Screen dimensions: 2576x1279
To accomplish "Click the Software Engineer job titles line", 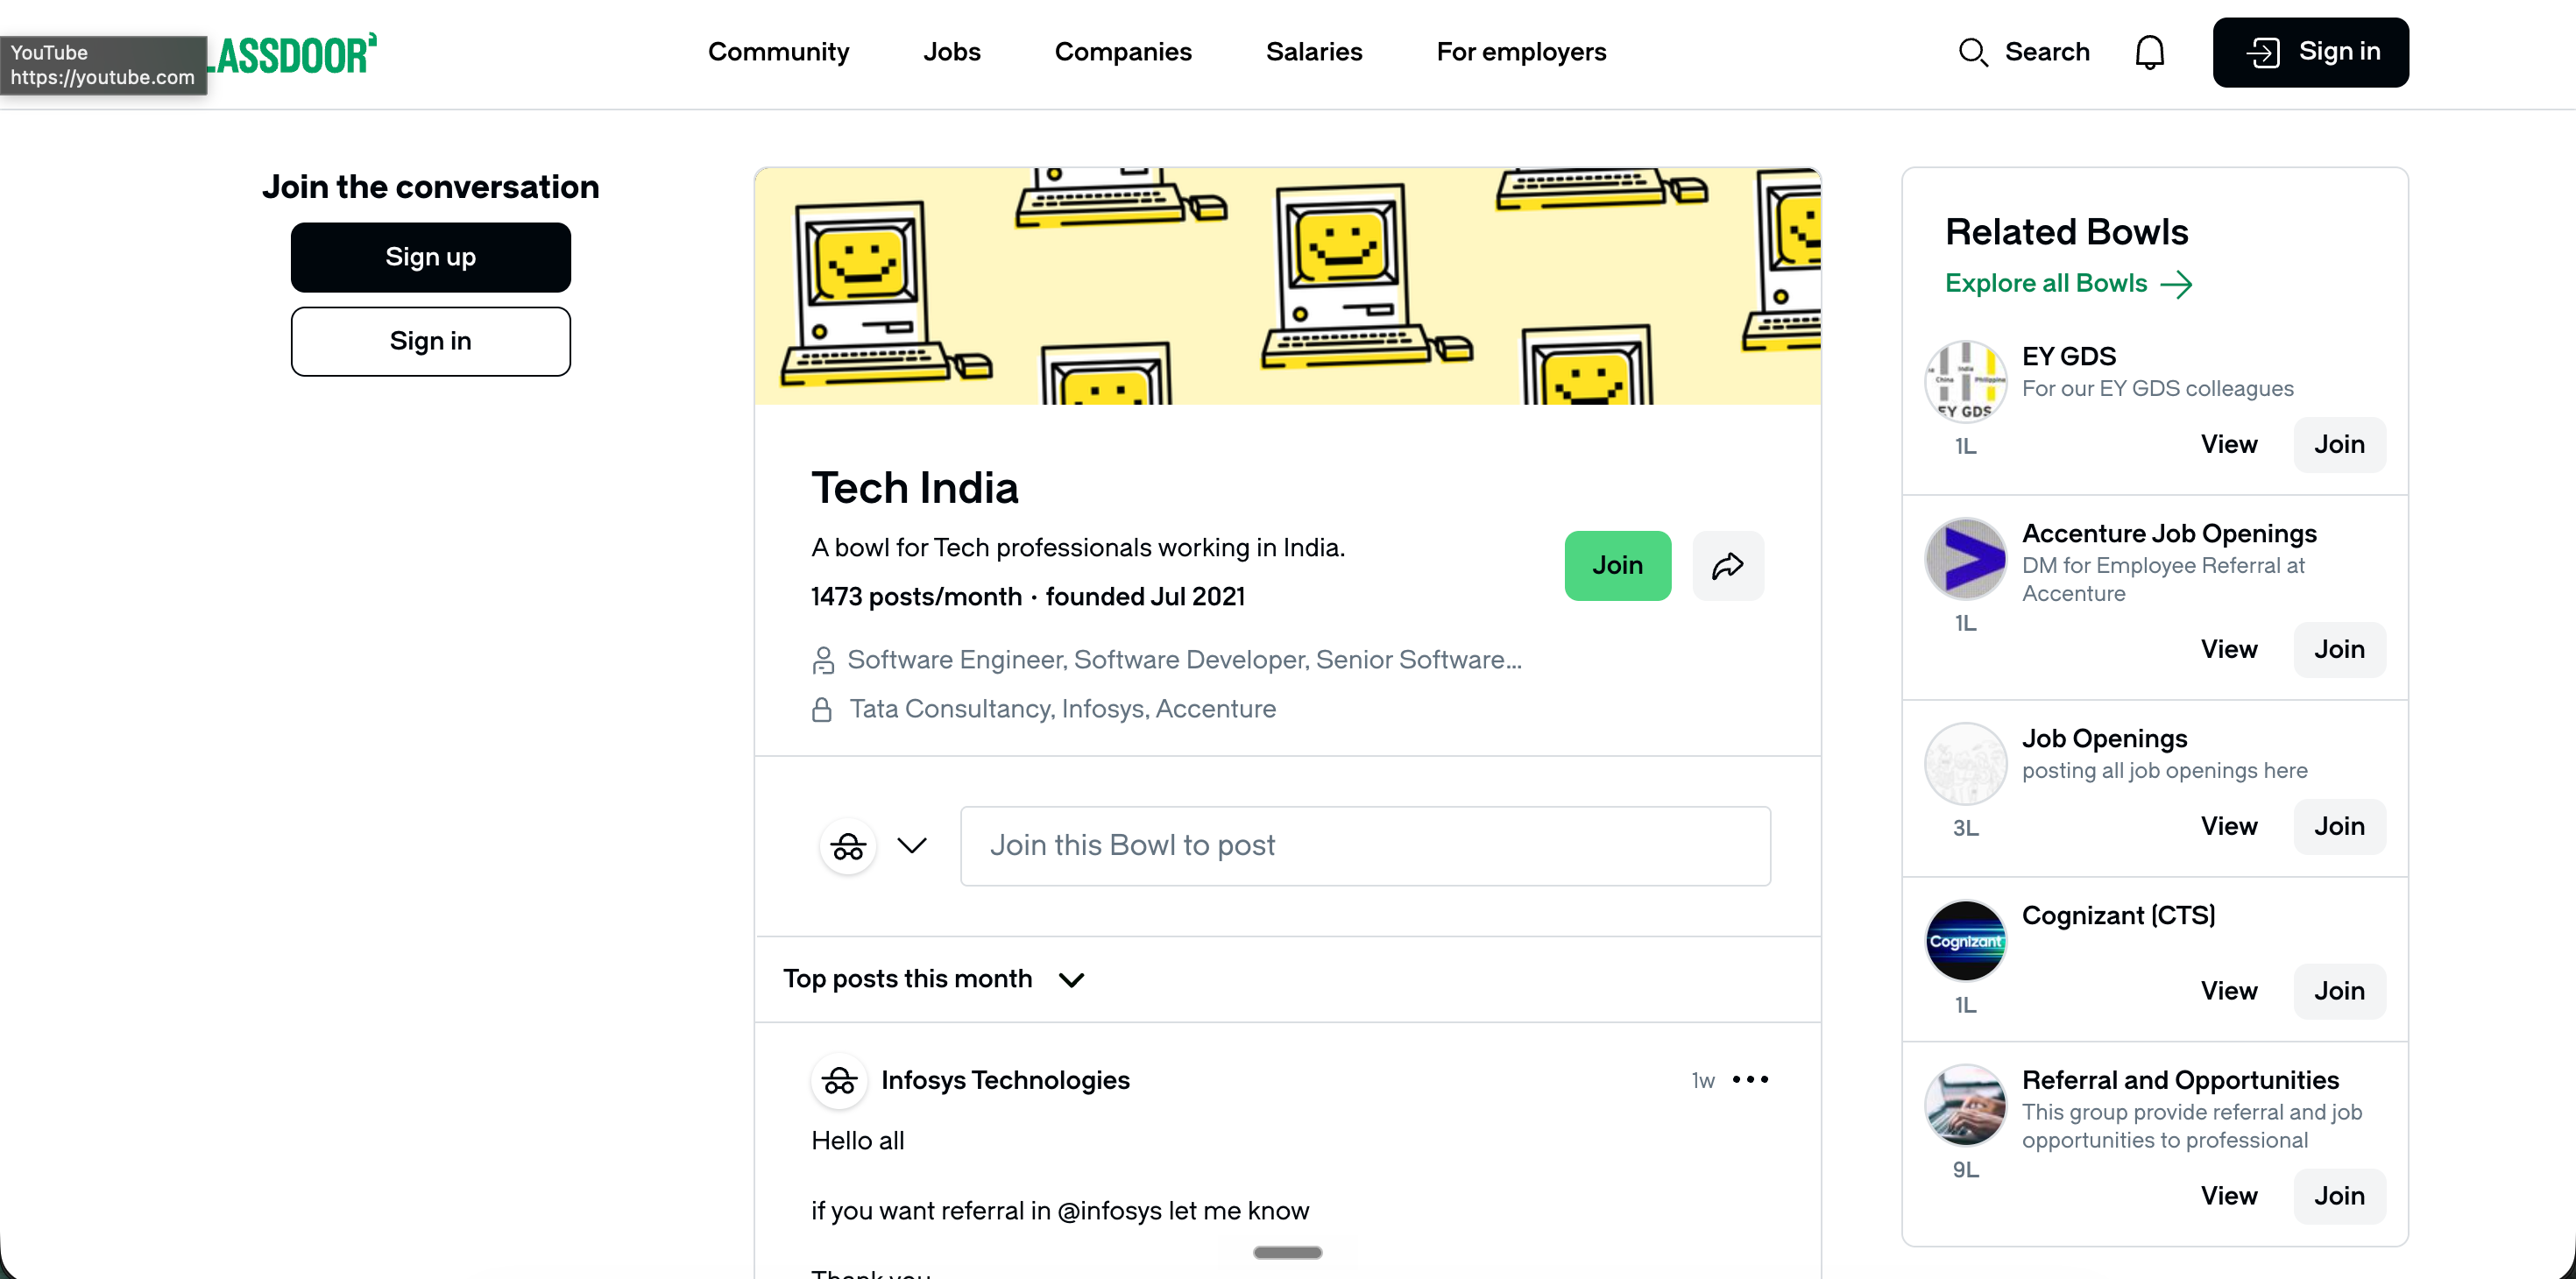I will pyautogui.click(x=1184, y=660).
